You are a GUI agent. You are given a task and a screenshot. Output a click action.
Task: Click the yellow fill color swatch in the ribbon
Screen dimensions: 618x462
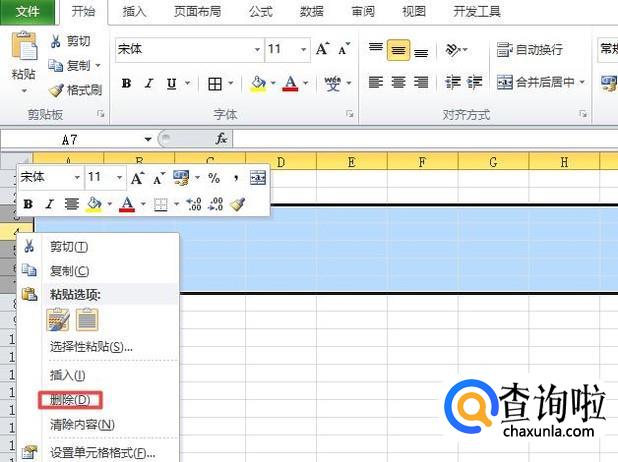pos(258,83)
